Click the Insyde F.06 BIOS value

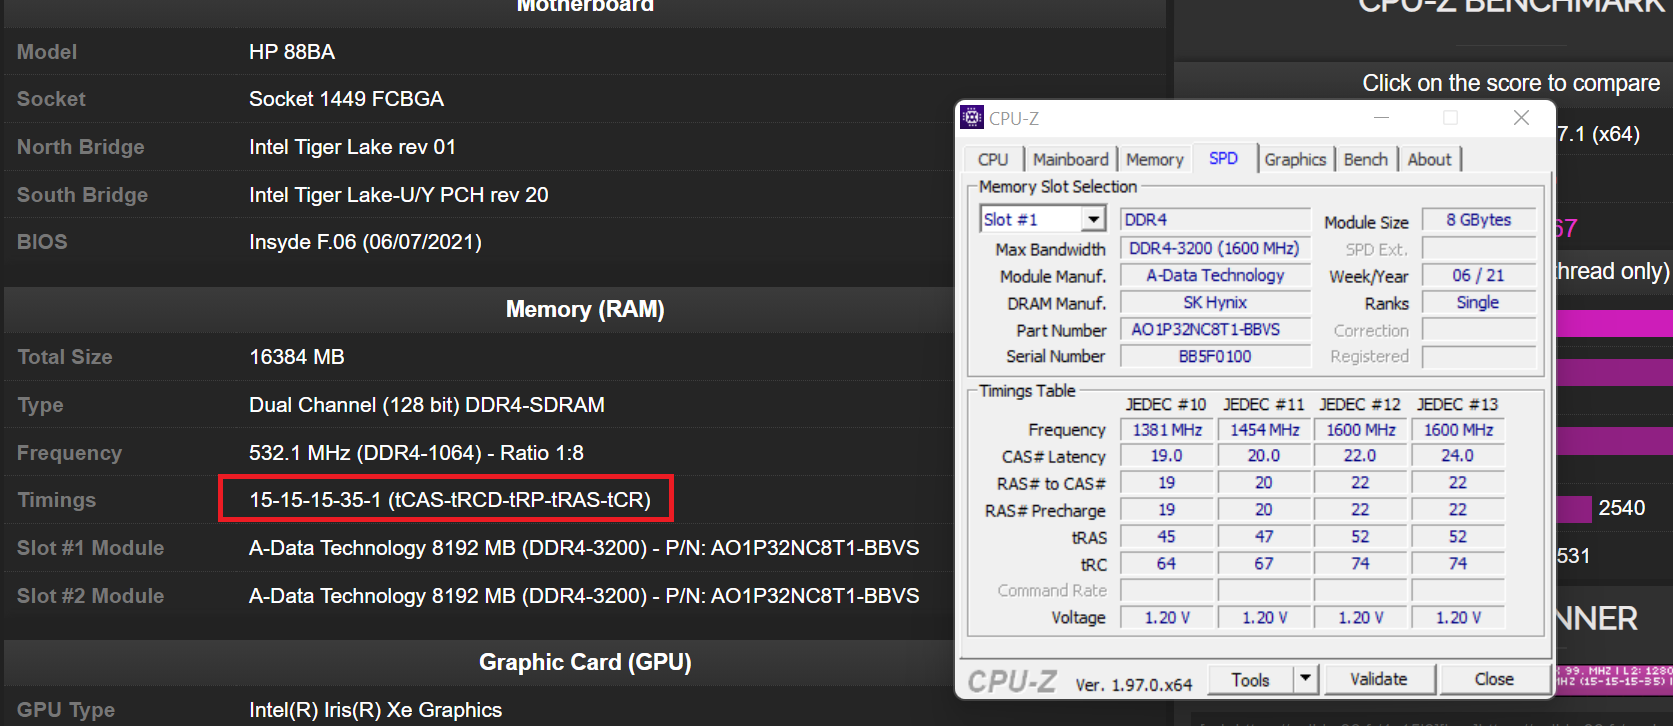(365, 242)
